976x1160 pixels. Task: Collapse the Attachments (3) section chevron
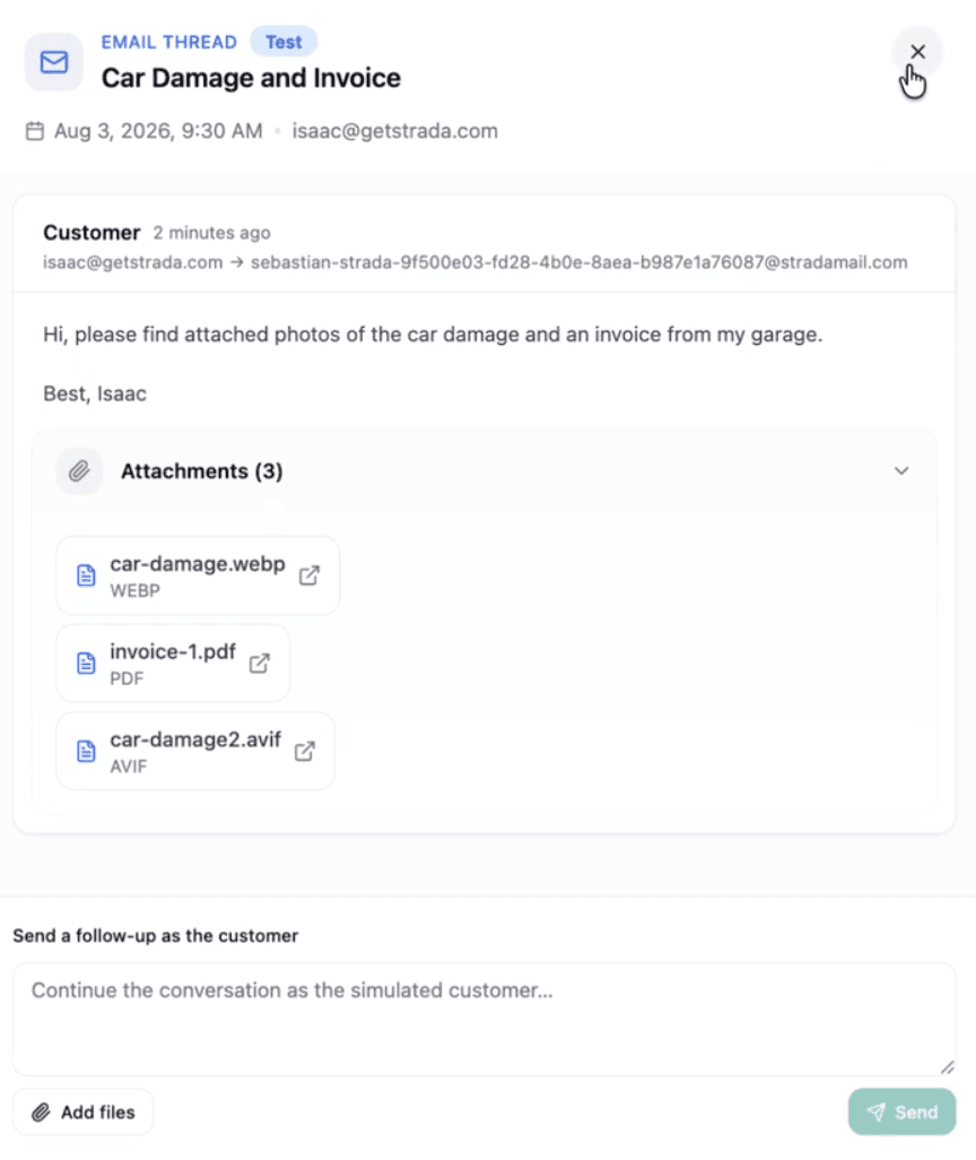click(x=901, y=471)
